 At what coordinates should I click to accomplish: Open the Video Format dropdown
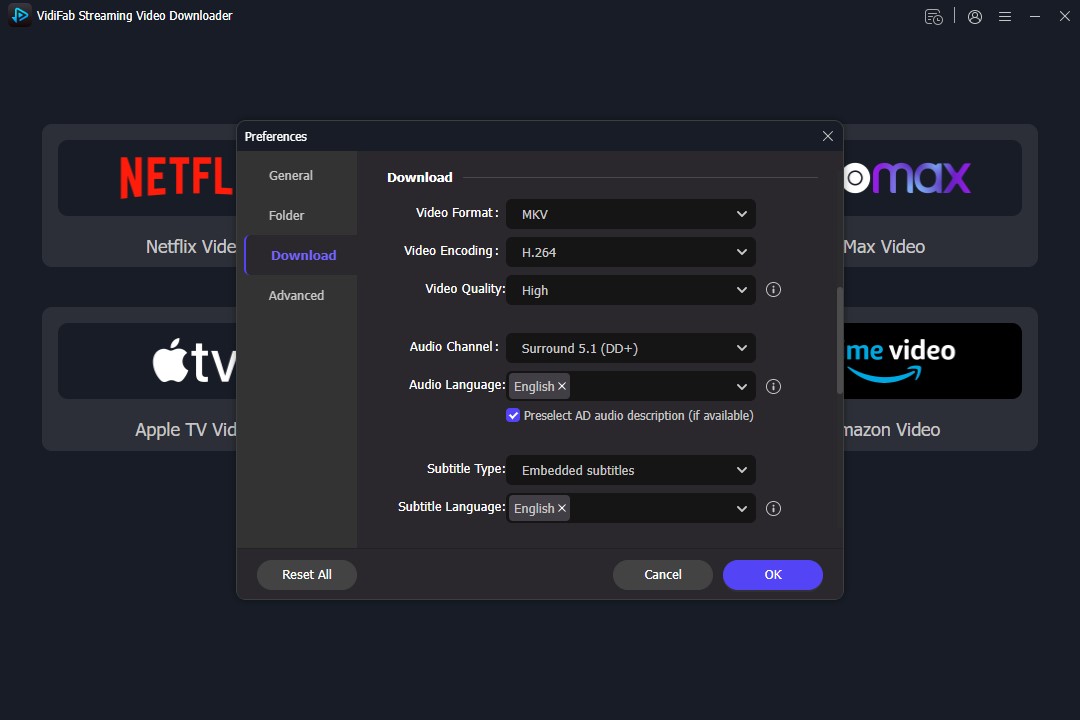click(630, 213)
